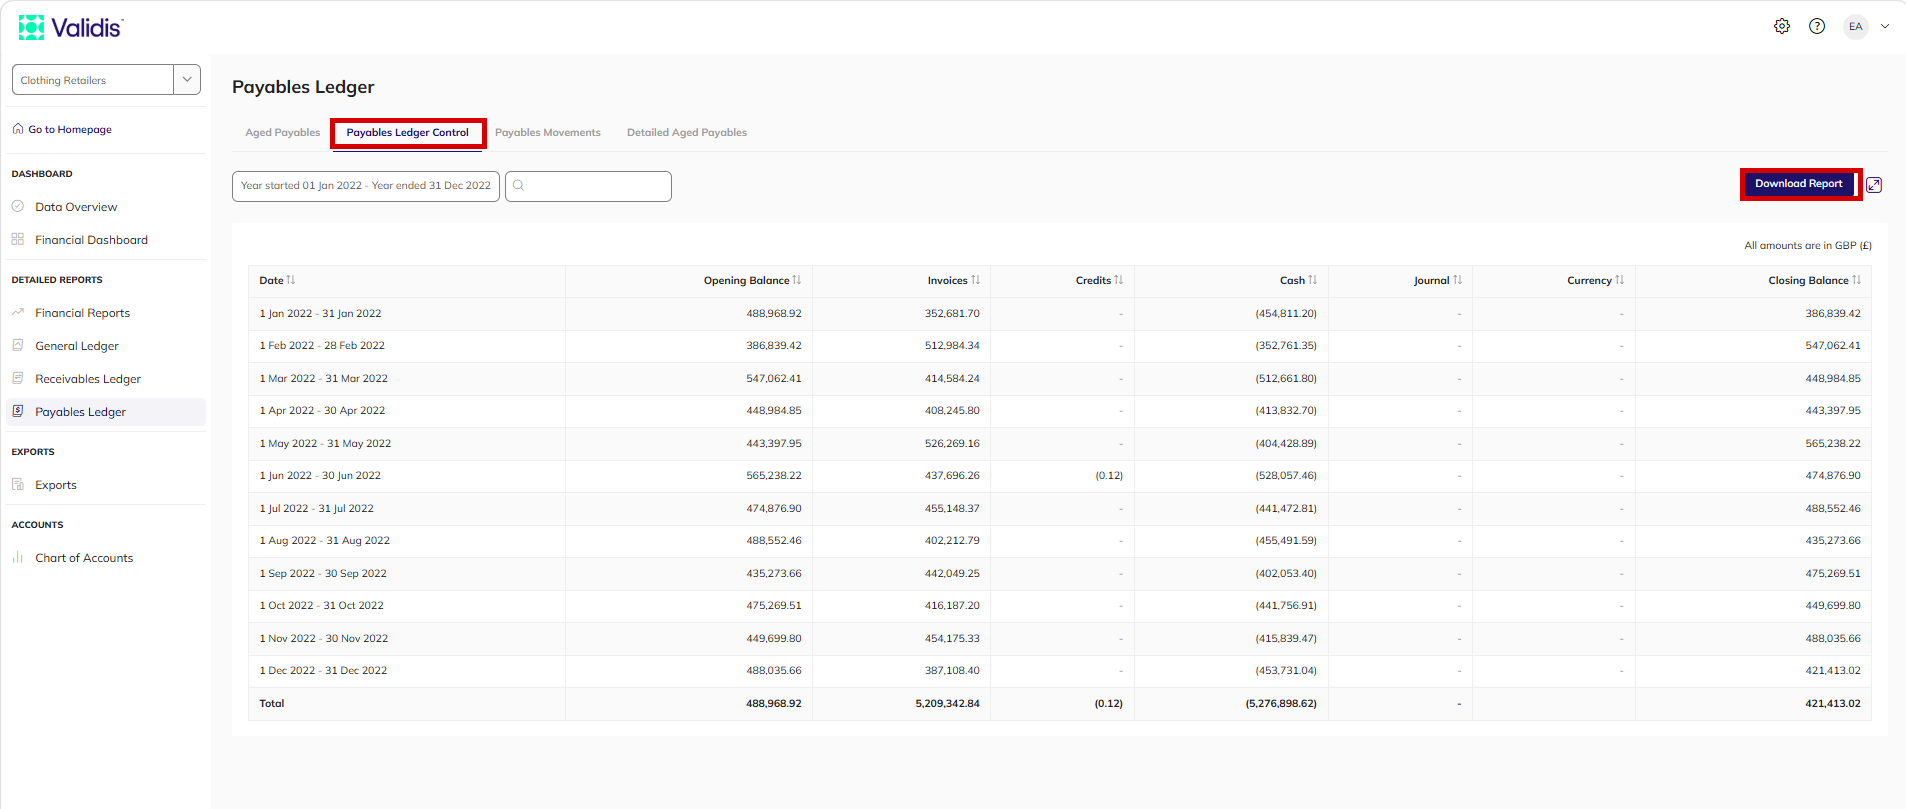Select the '1 Jan 2022 - 31 Jan 2022' row

(1060, 314)
